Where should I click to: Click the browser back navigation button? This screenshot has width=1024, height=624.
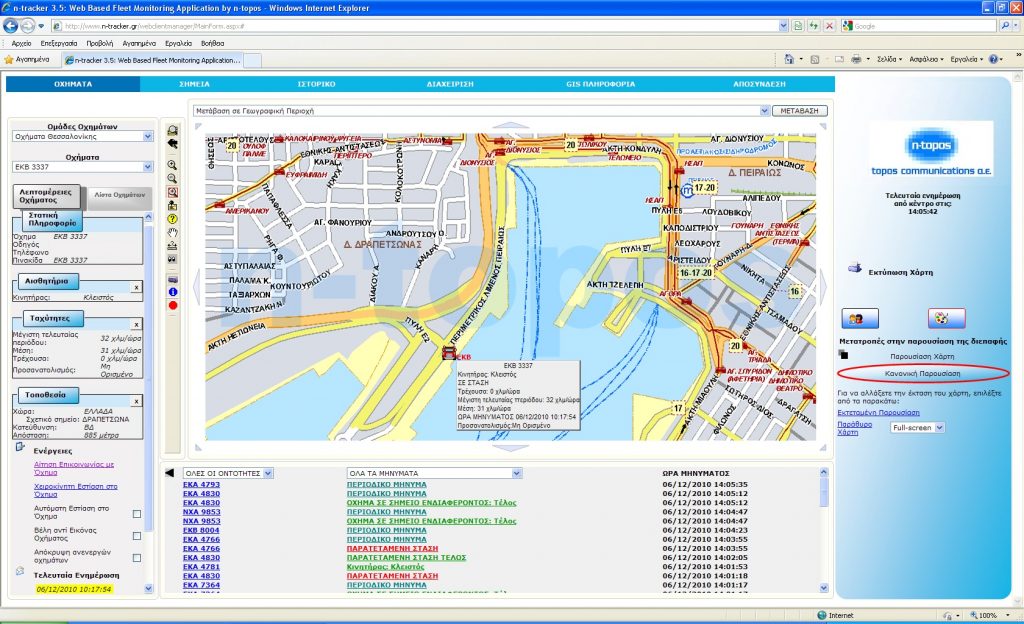[x=10, y=25]
